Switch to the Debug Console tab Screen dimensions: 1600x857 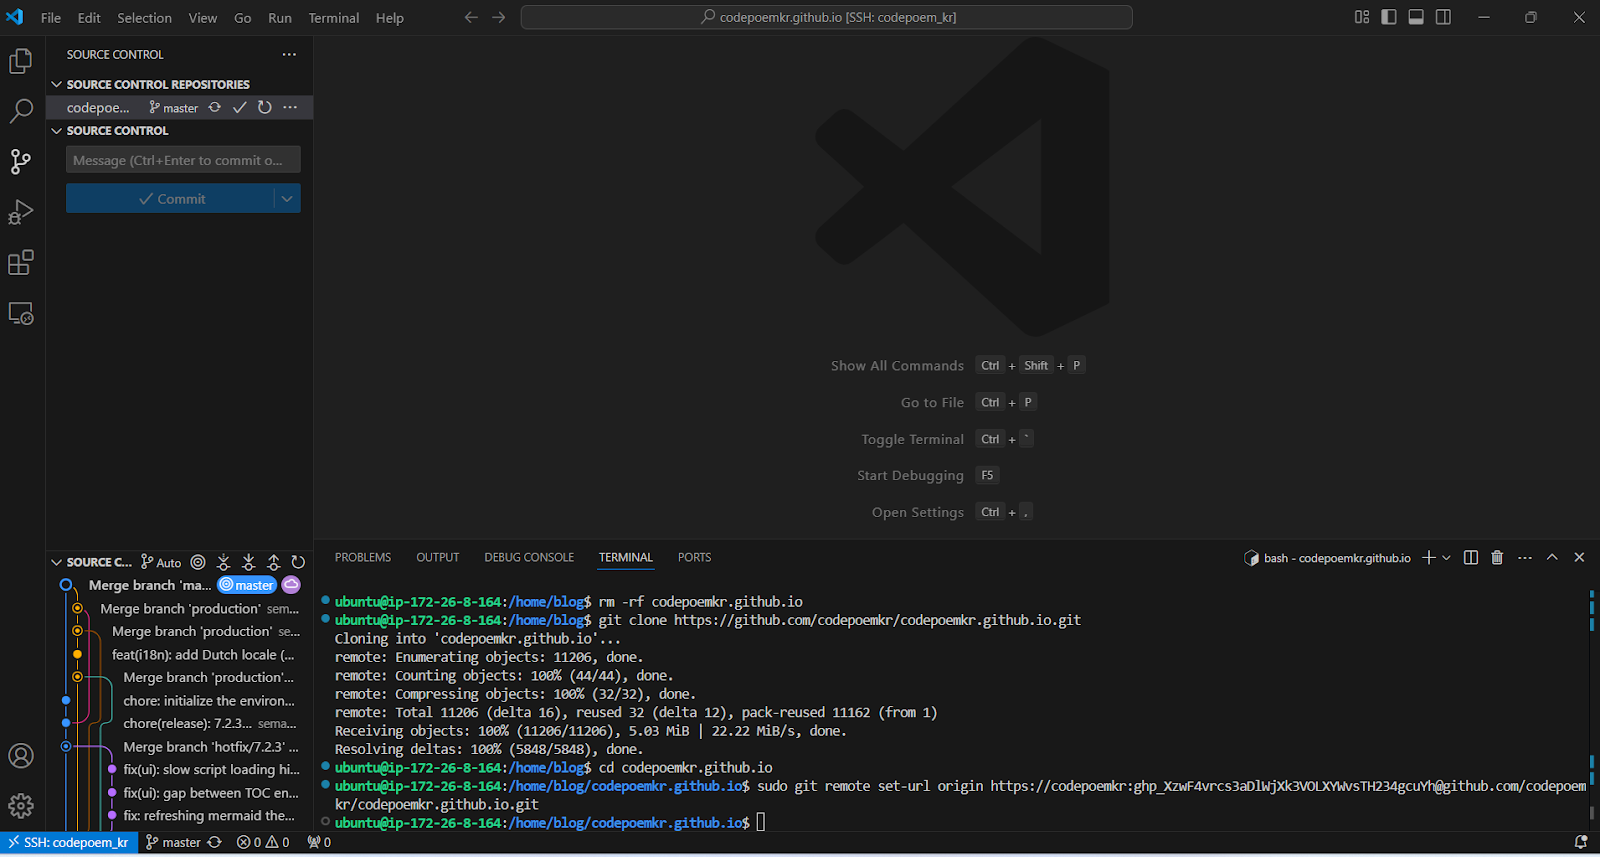click(x=529, y=557)
